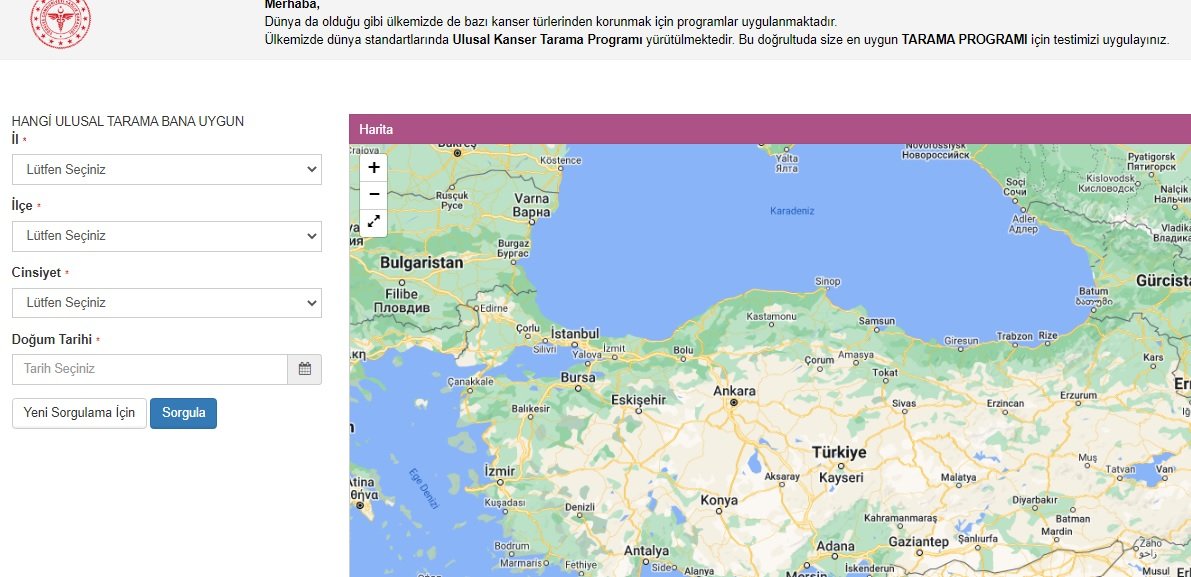Click the Karadeniz sea label on map
Screen dimensions: 1191x577
(x=792, y=211)
